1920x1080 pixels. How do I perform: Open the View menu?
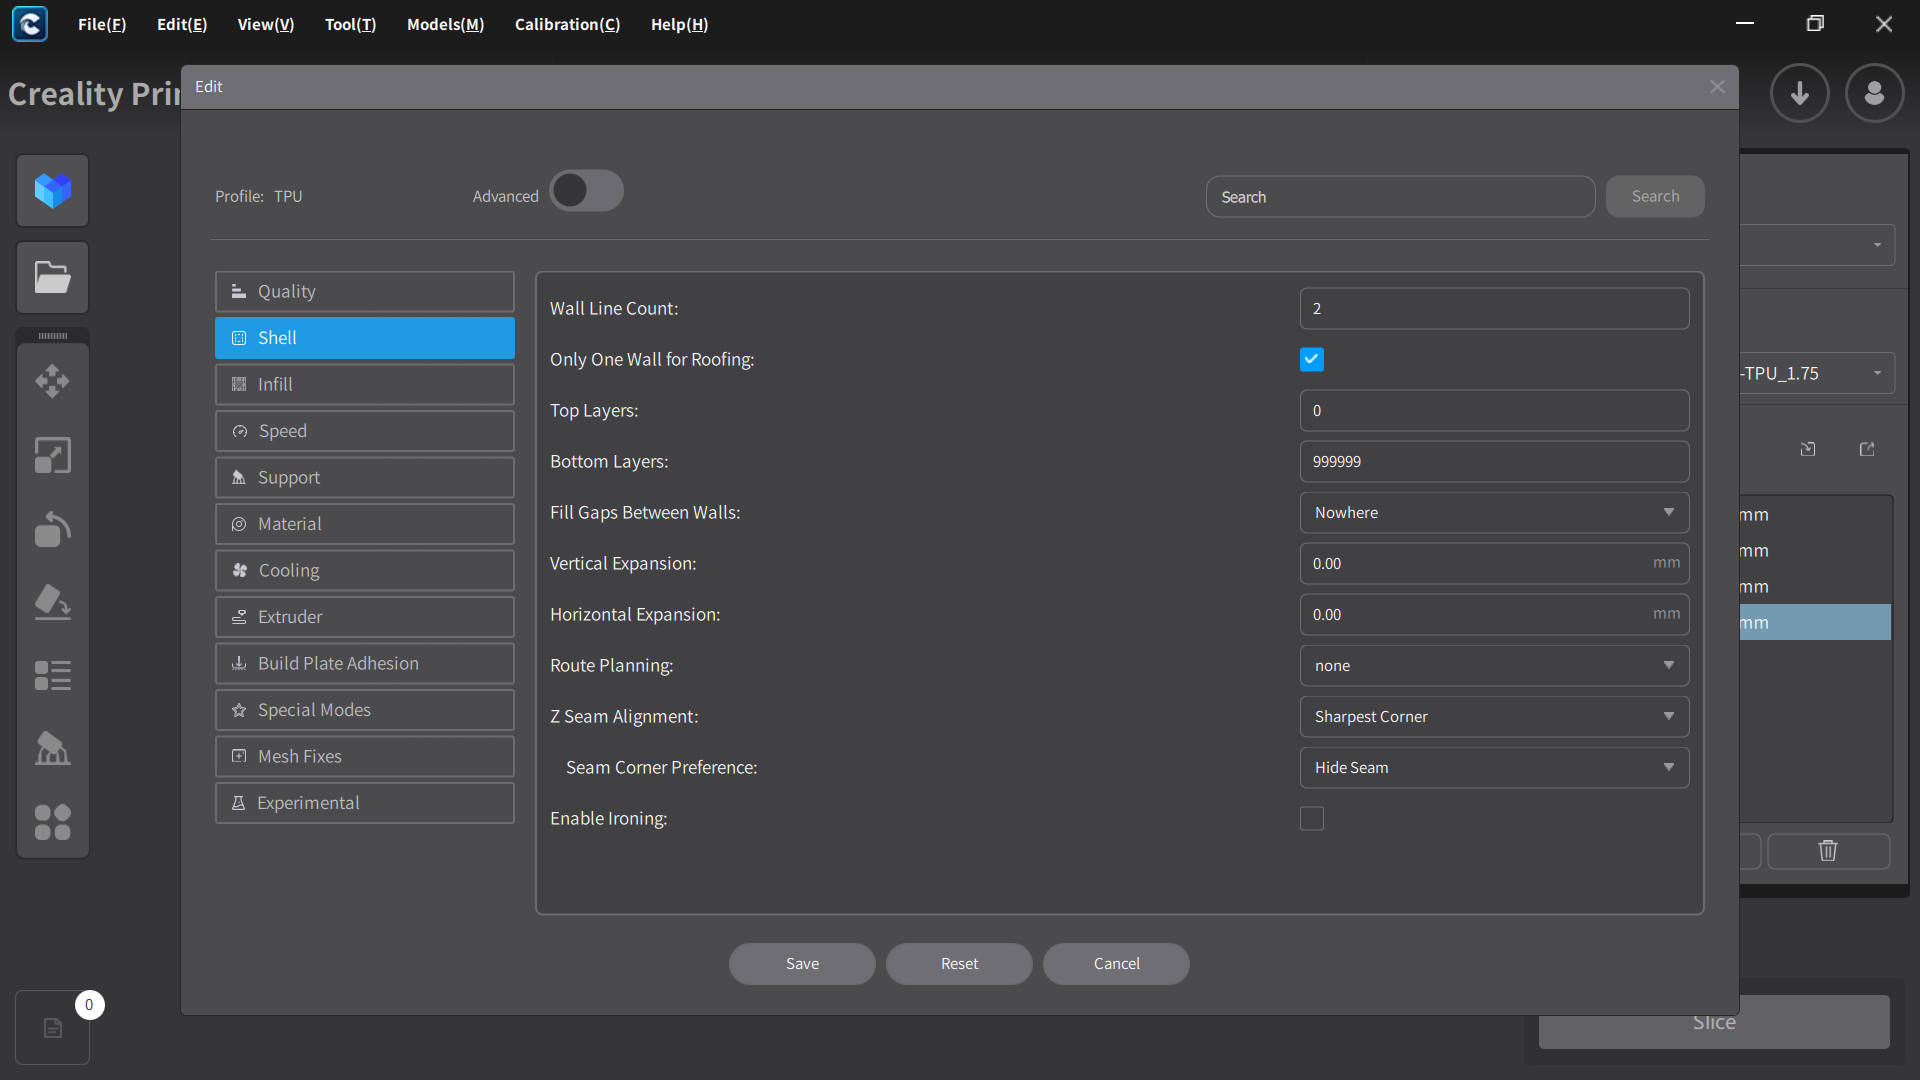[x=266, y=24]
